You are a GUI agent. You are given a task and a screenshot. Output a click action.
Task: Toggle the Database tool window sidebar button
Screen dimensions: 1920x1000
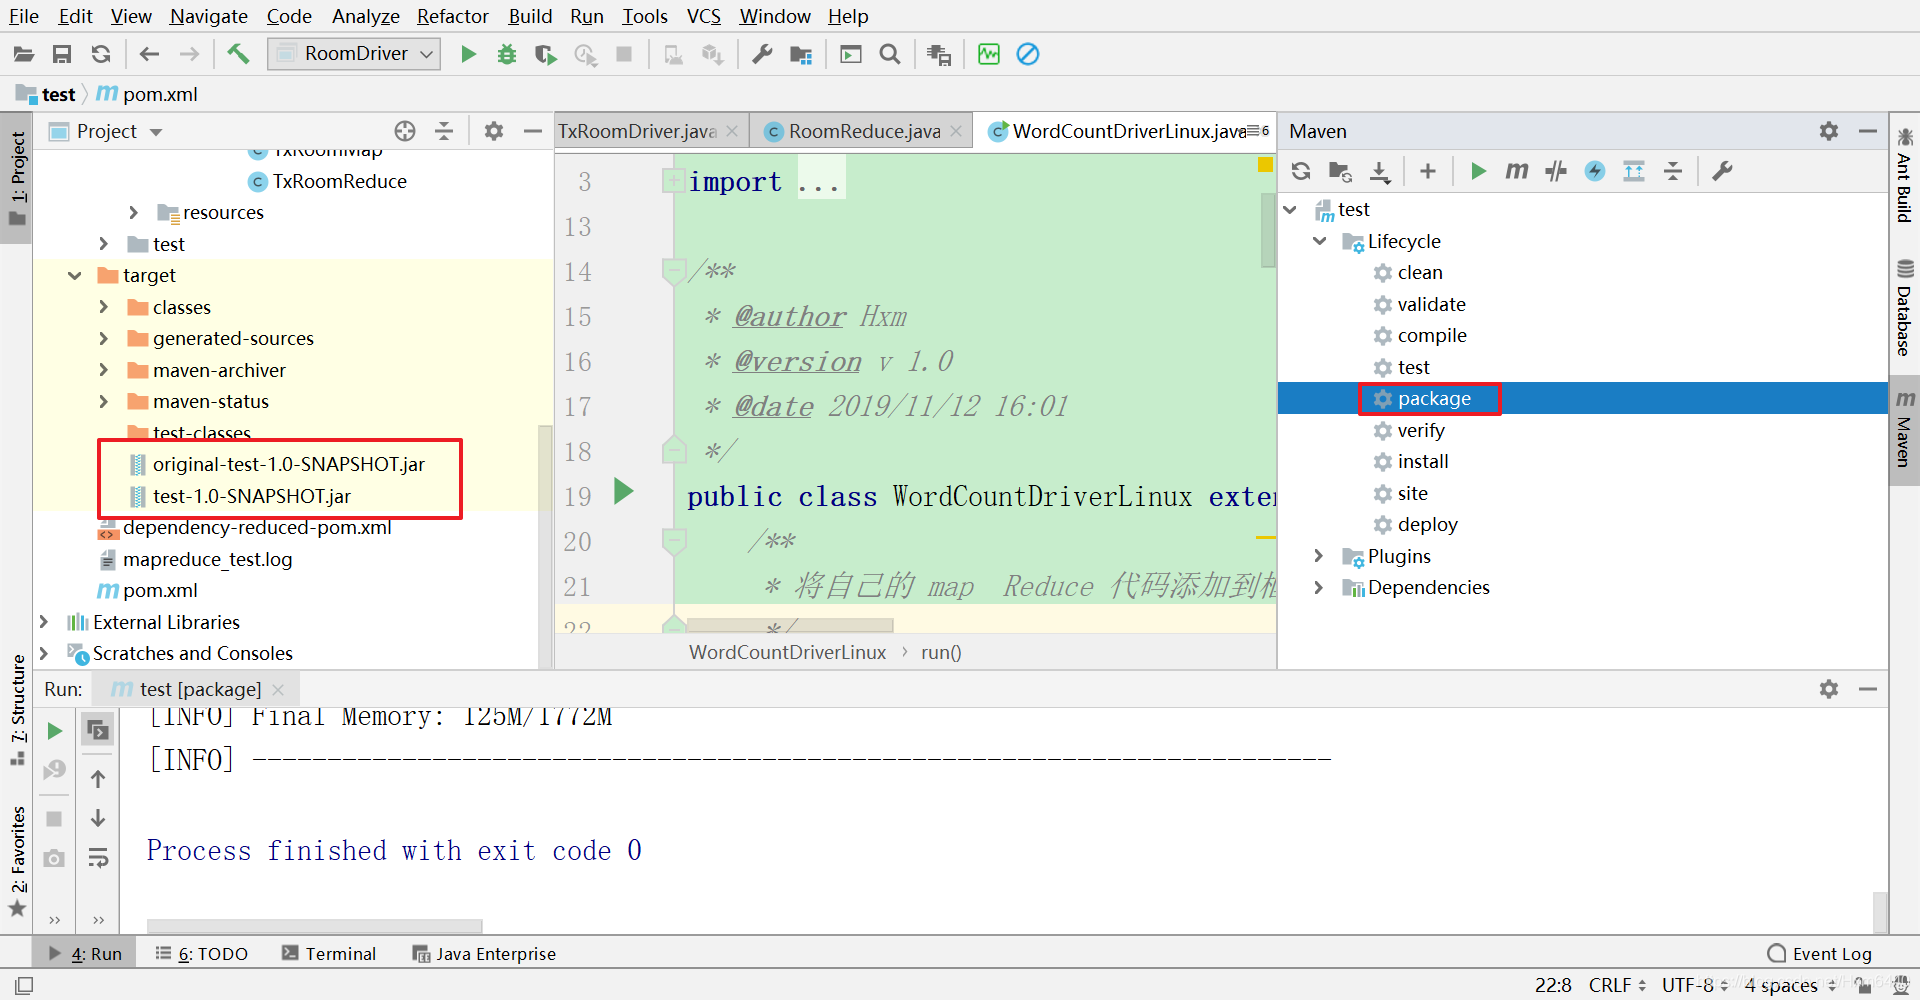tap(1905, 308)
